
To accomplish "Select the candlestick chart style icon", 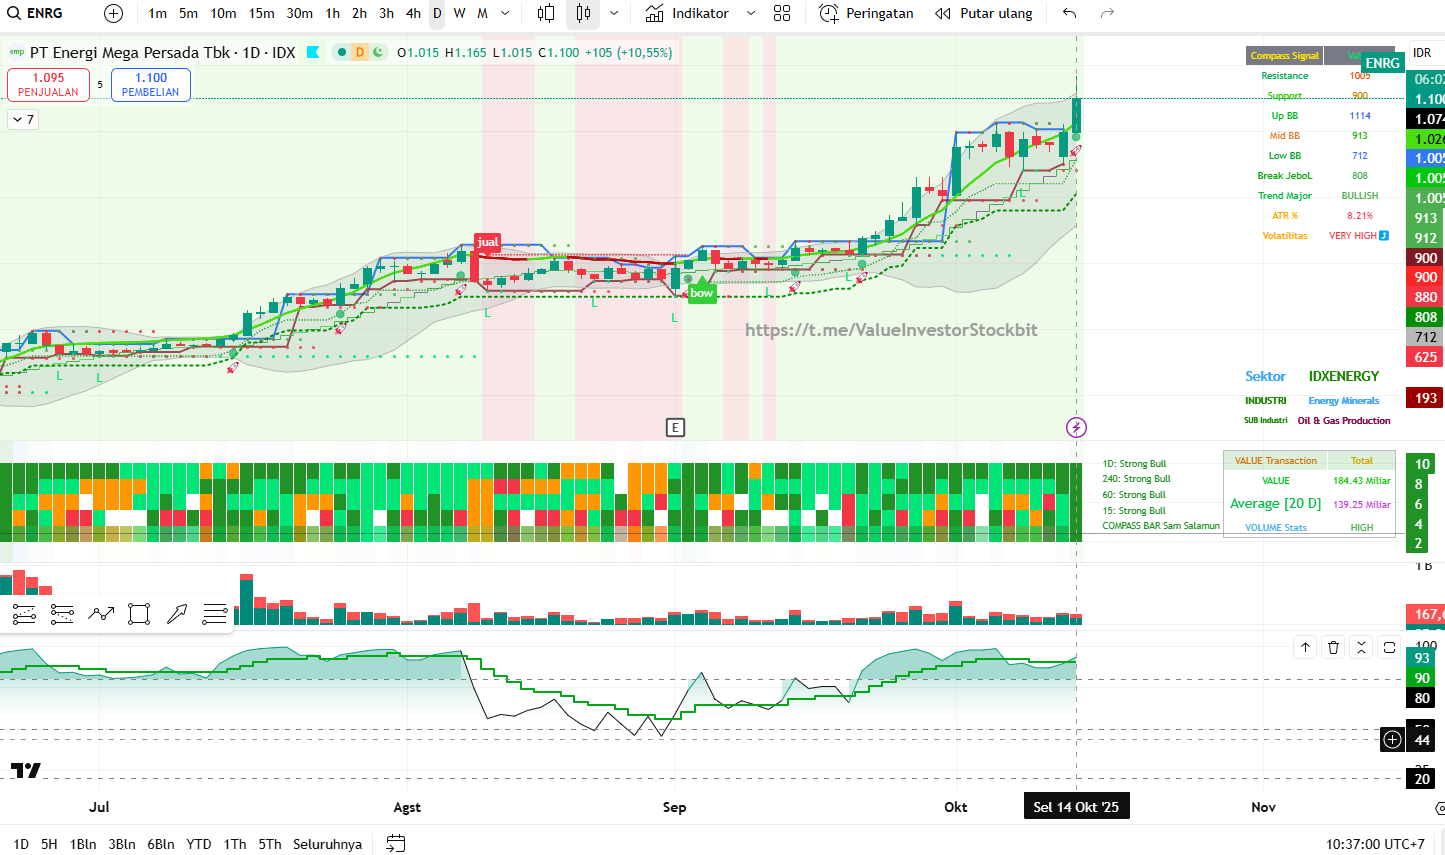I will click(583, 13).
